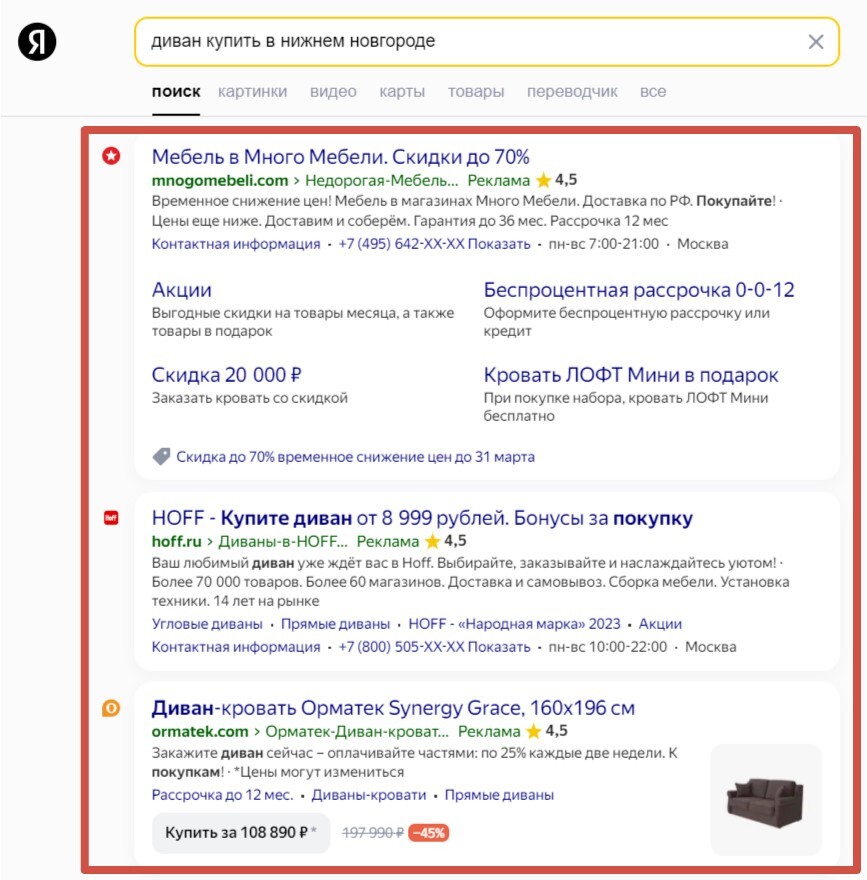This screenshot has height=880, width=867.
Task: Click Реклама label in Много Мебели ad
Action: click(498, 181)
